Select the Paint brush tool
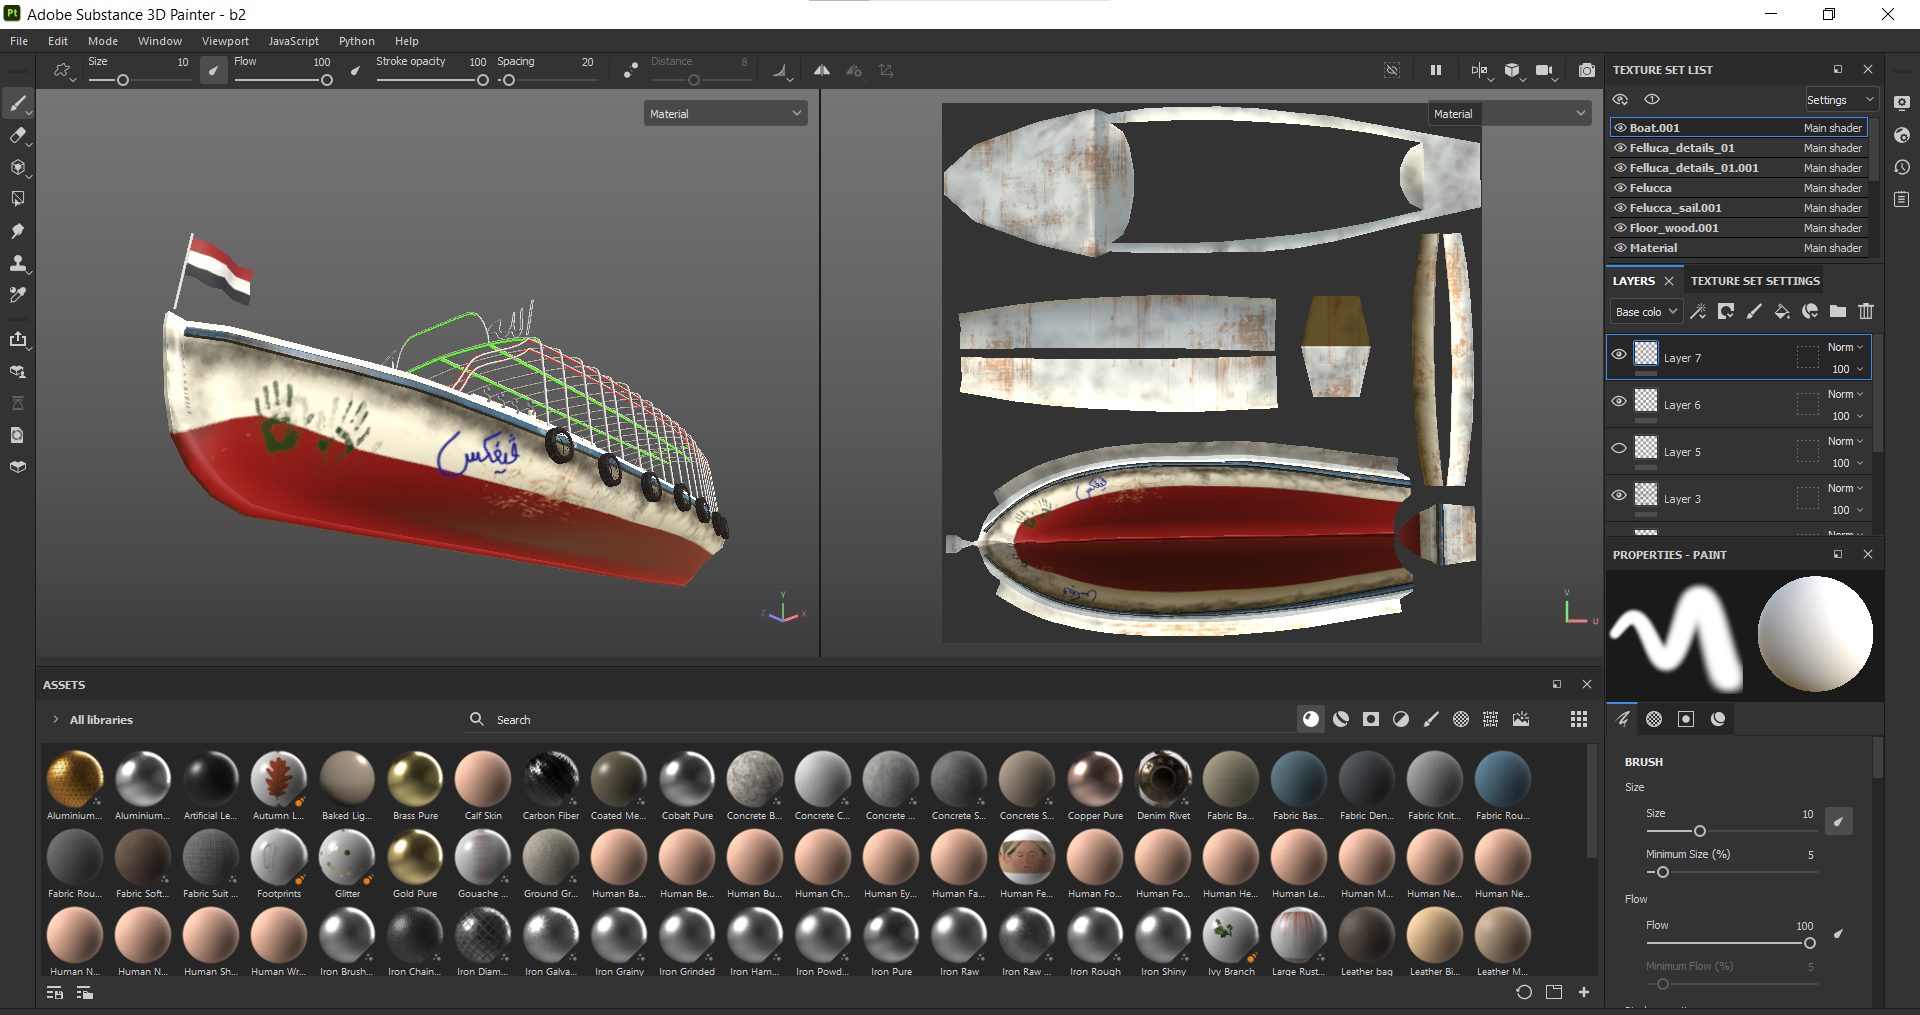The width and height of the screenshot is (1920, 1015). [x=17, y=104]
